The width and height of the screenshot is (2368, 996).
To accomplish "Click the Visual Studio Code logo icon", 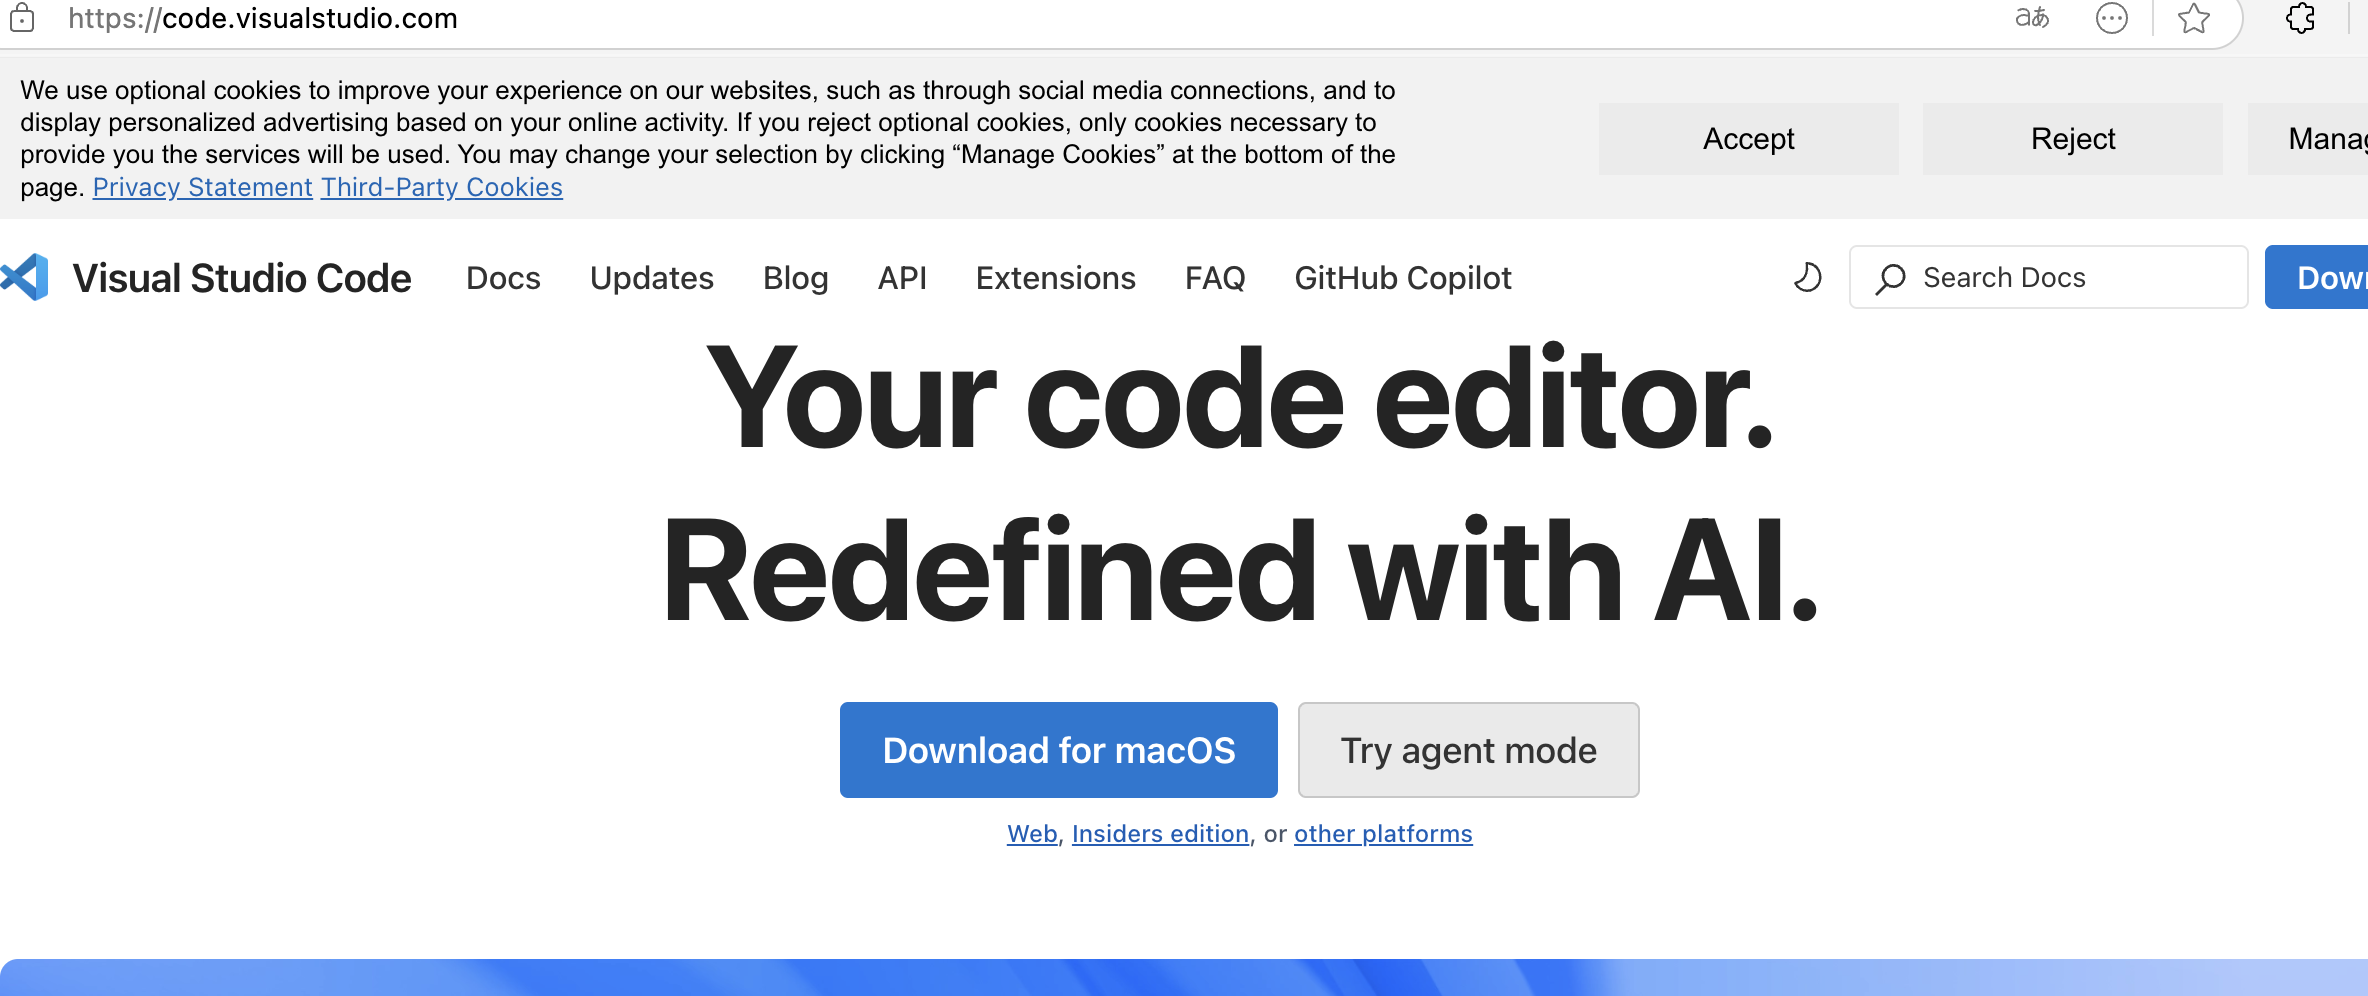I will click(25, 277).
